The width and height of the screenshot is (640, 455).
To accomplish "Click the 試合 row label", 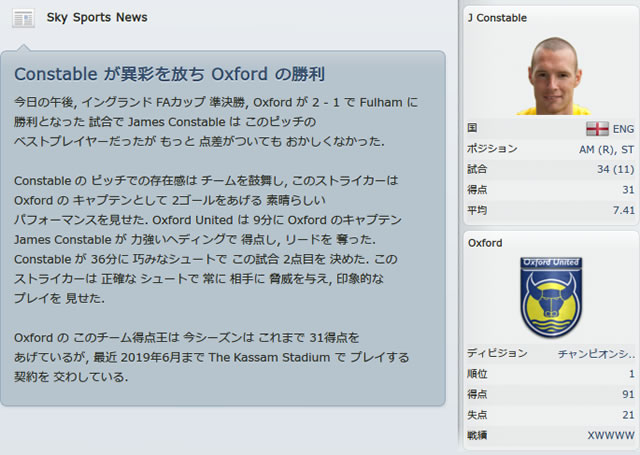I will tap(477, 169).
